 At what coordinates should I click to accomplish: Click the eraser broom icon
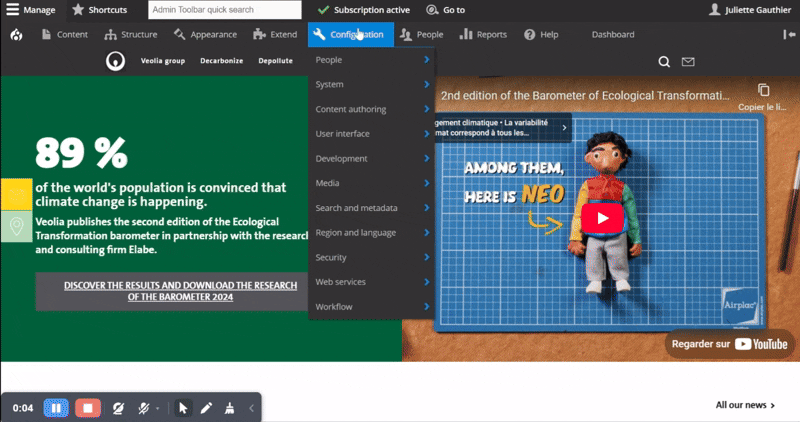[231, 408]
